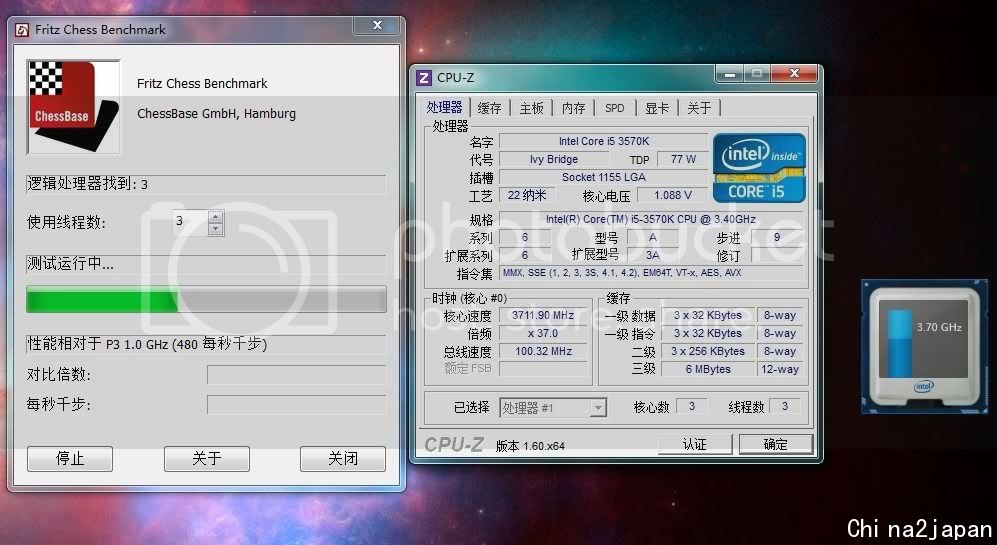The image size is (997, 545).
Task: Switch to the 关于 tab in CPU-Z
Action: (699, 108)
